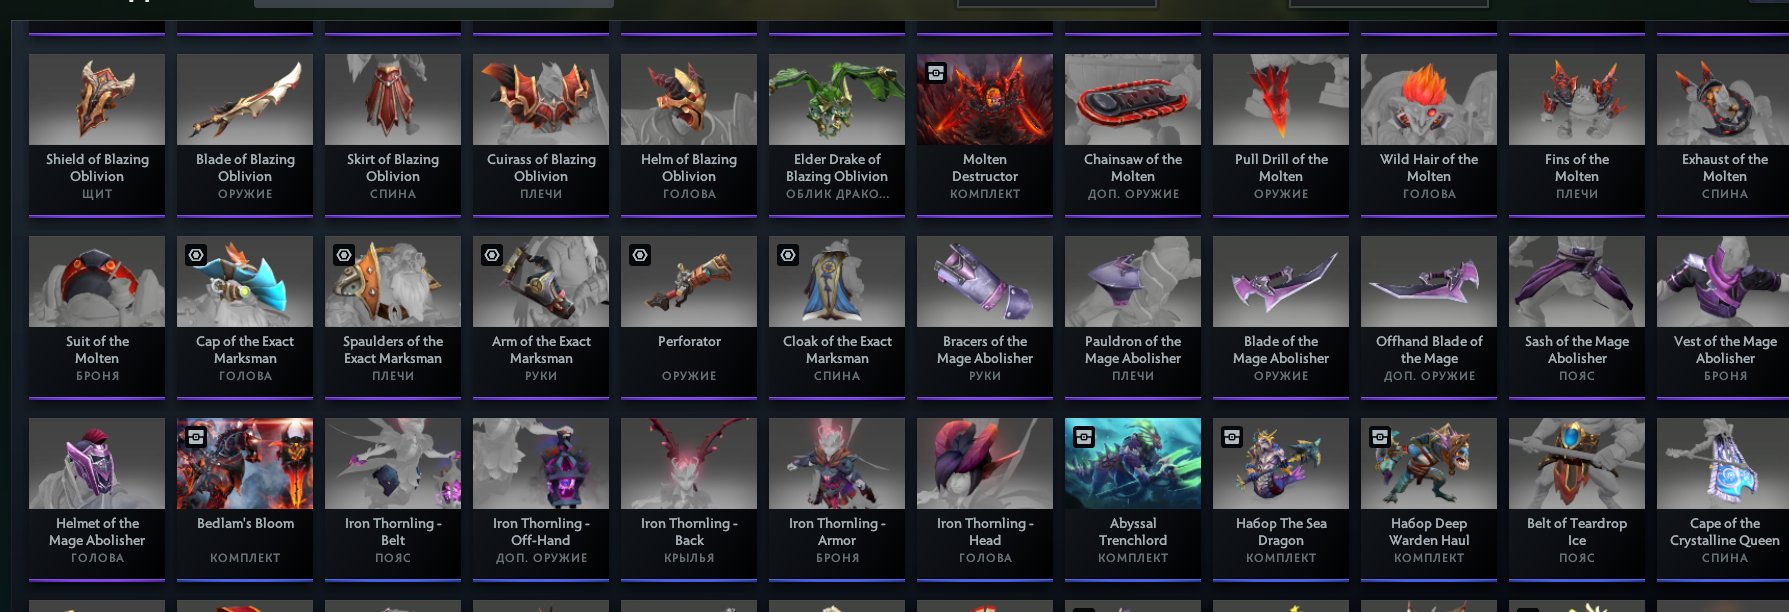The height and width of the screenshot is (612, 1789).
Task: Choose the Chainsaw of the Molten item
Action: pos(1133,133)
